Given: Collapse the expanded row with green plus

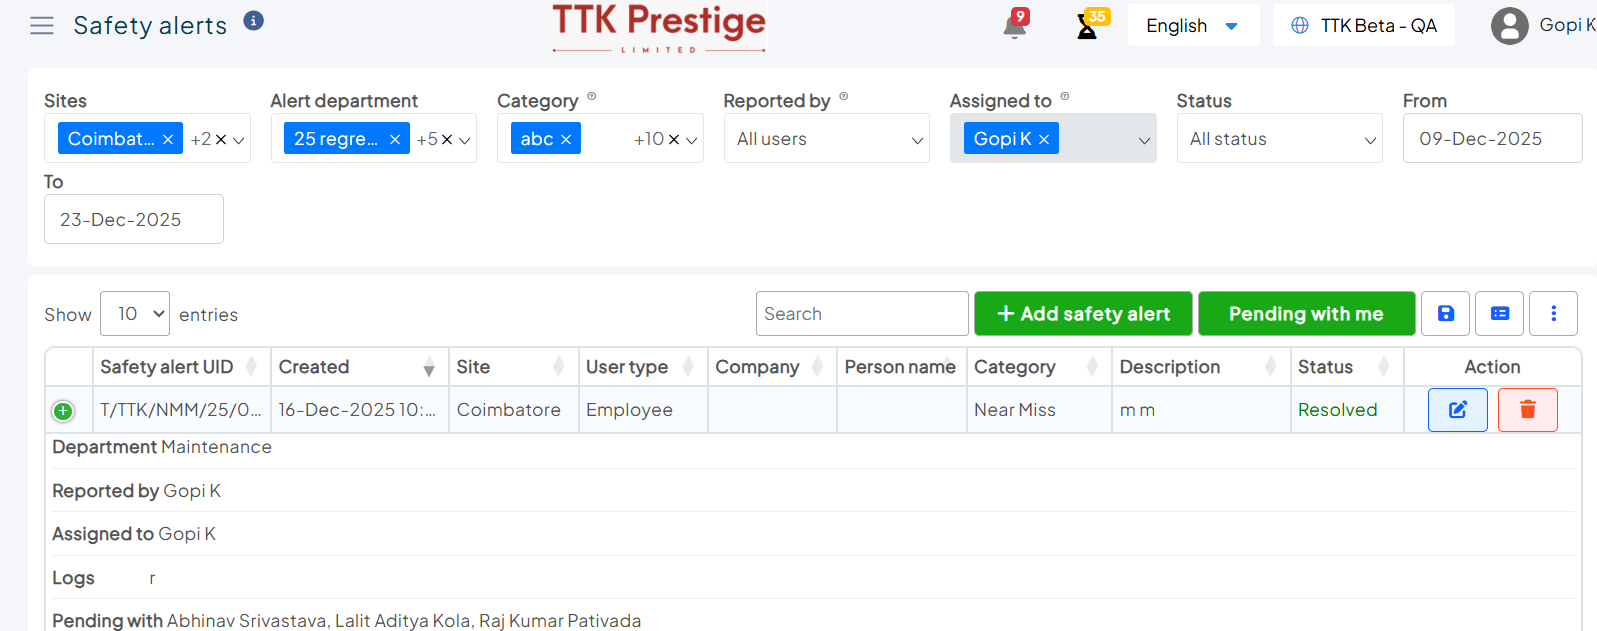Looking at the screenshot, I should pyautogui.click(x=63, y=411).
